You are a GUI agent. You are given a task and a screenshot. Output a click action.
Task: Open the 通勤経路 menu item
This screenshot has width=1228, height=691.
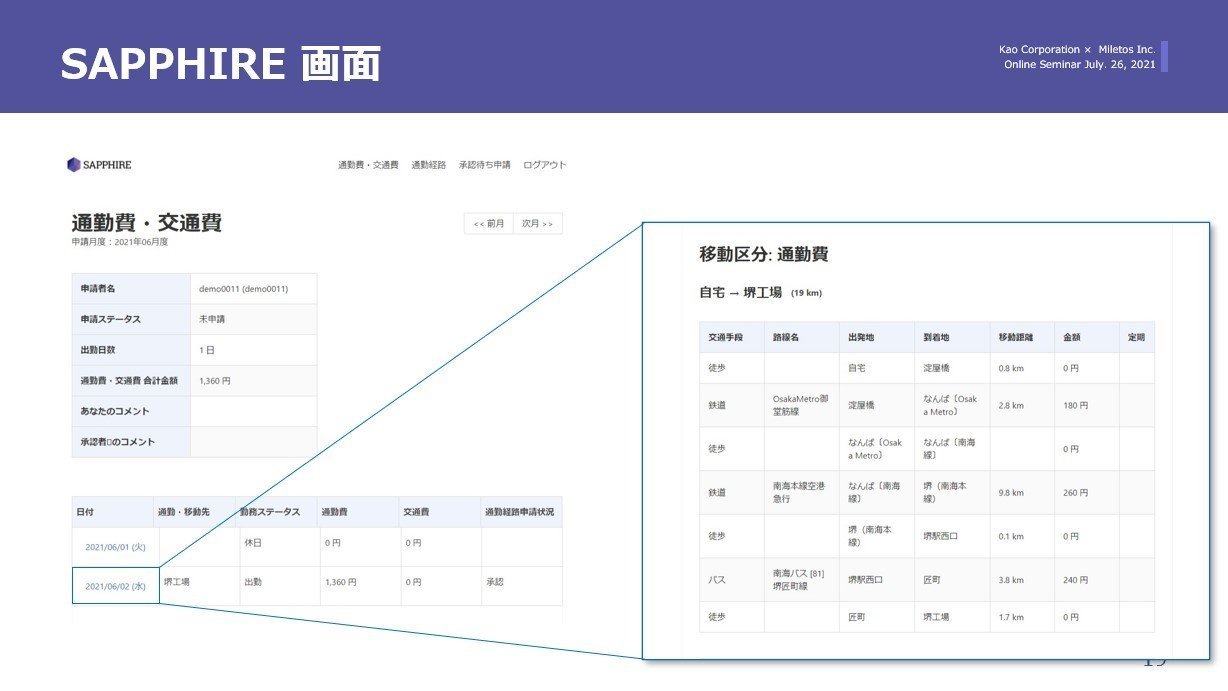click(429, 165)
